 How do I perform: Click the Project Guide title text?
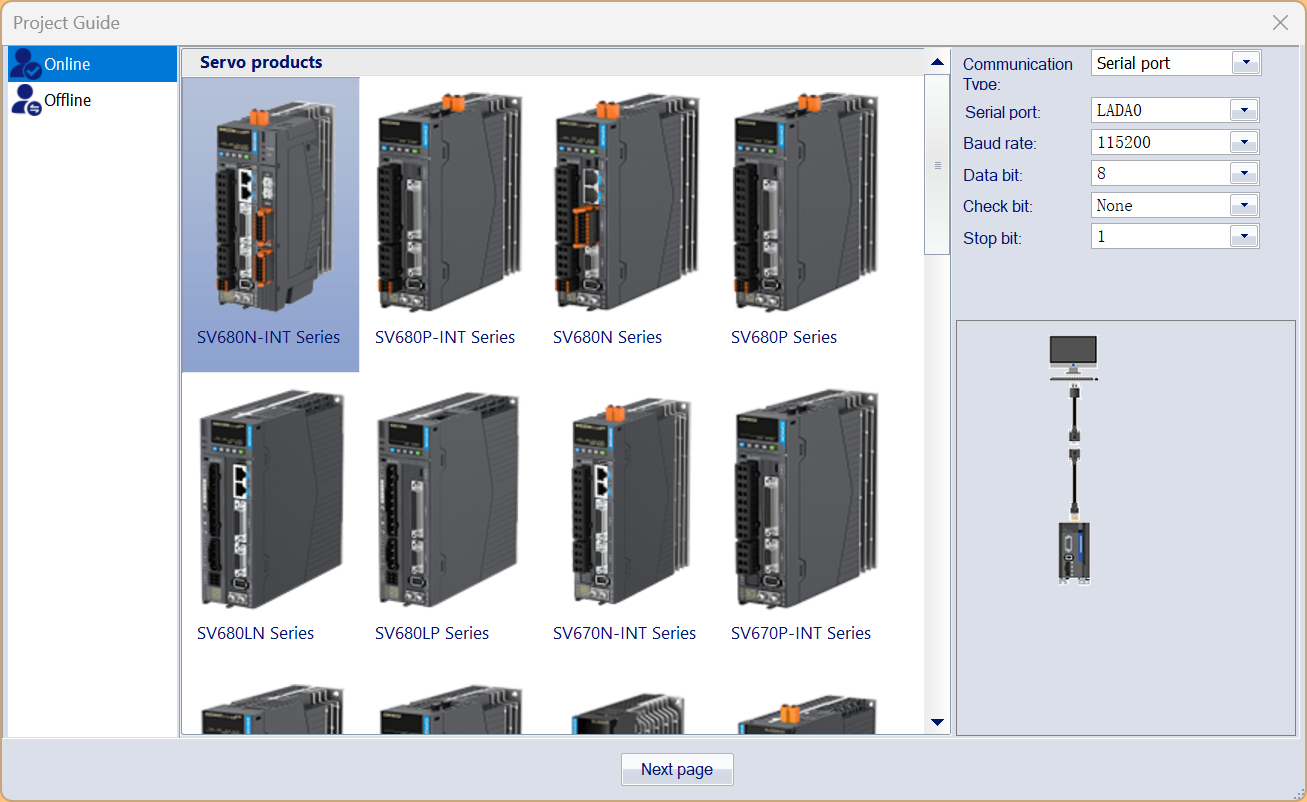pos(66,22)
